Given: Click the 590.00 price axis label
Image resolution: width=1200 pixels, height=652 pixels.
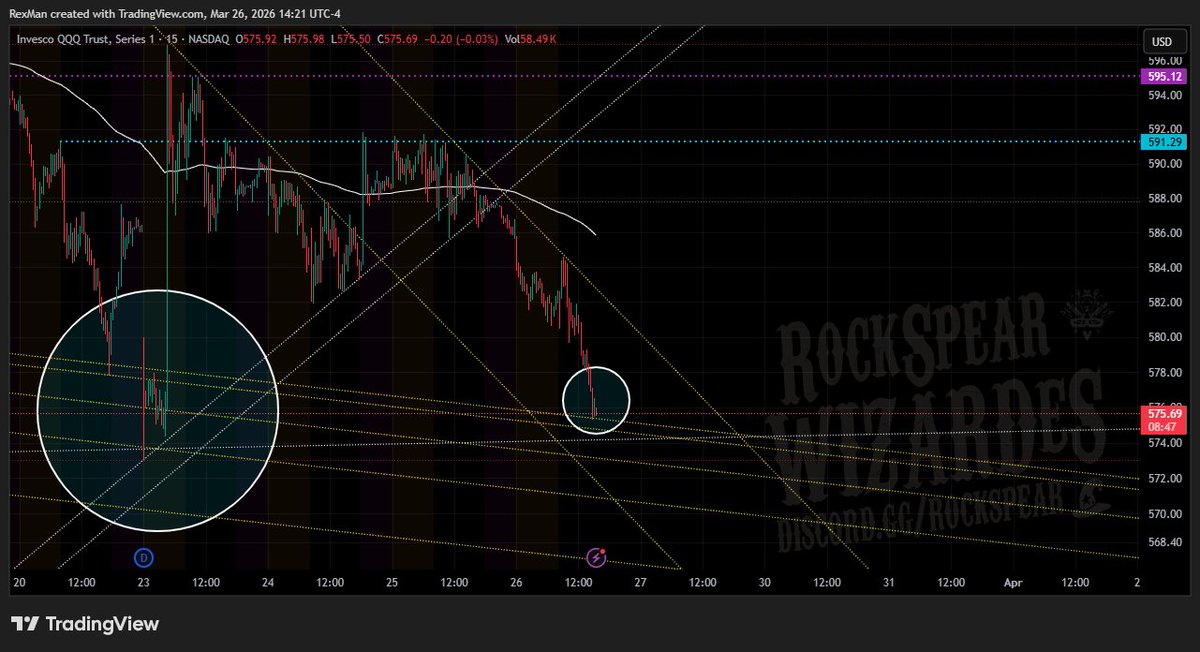Looking at the screenshot, I should pyautogui.click(x=1163, y=164).
